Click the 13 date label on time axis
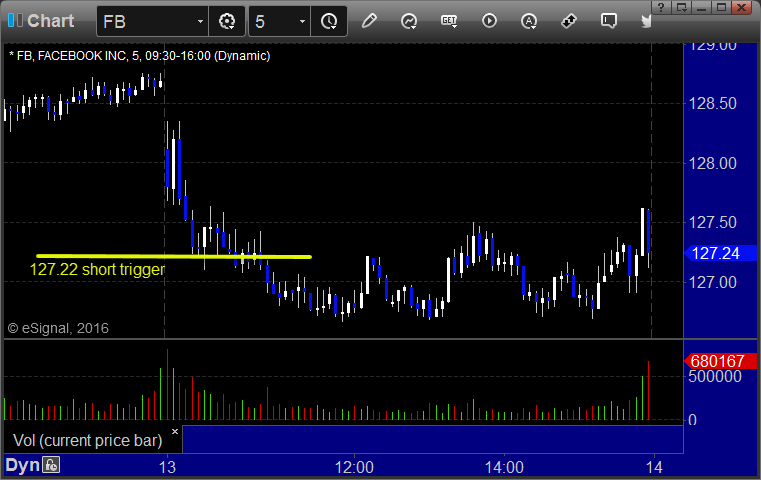The height and width of the screenshot is (480, 761). tap(167, 467)
